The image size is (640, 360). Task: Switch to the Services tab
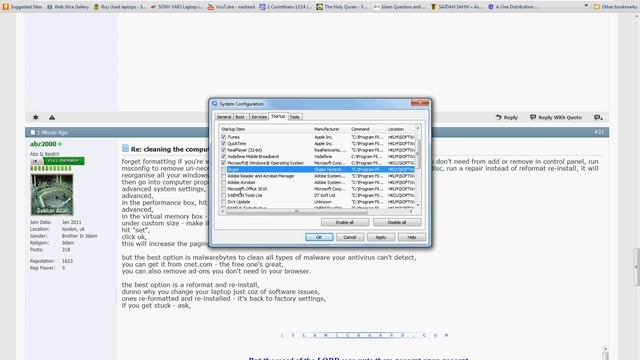tap(259, 117)
